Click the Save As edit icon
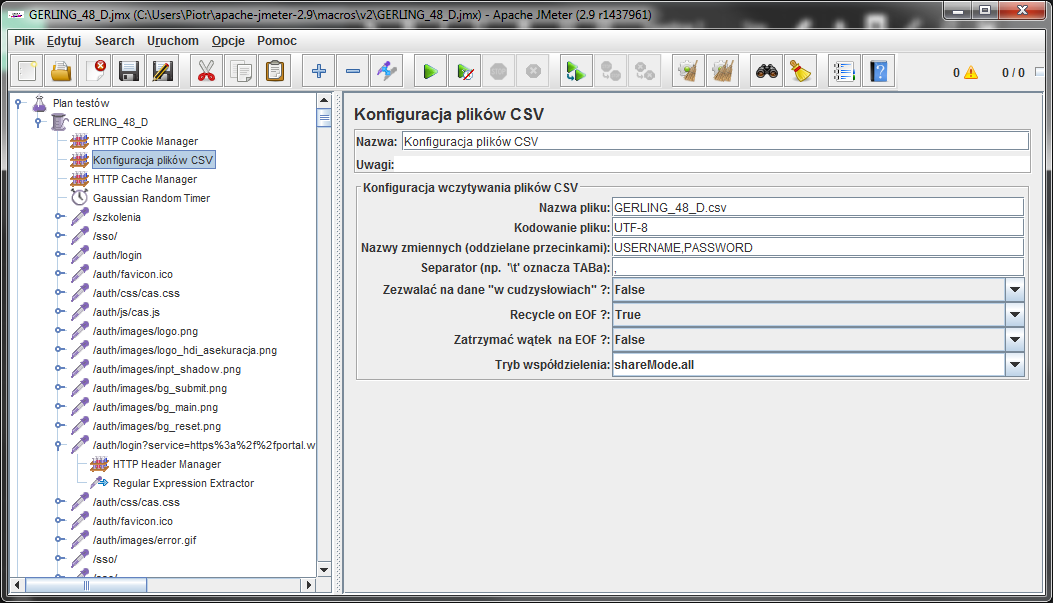Viewport: 1053px width, 603px height. pyautogui.click(x=163, y=71)
